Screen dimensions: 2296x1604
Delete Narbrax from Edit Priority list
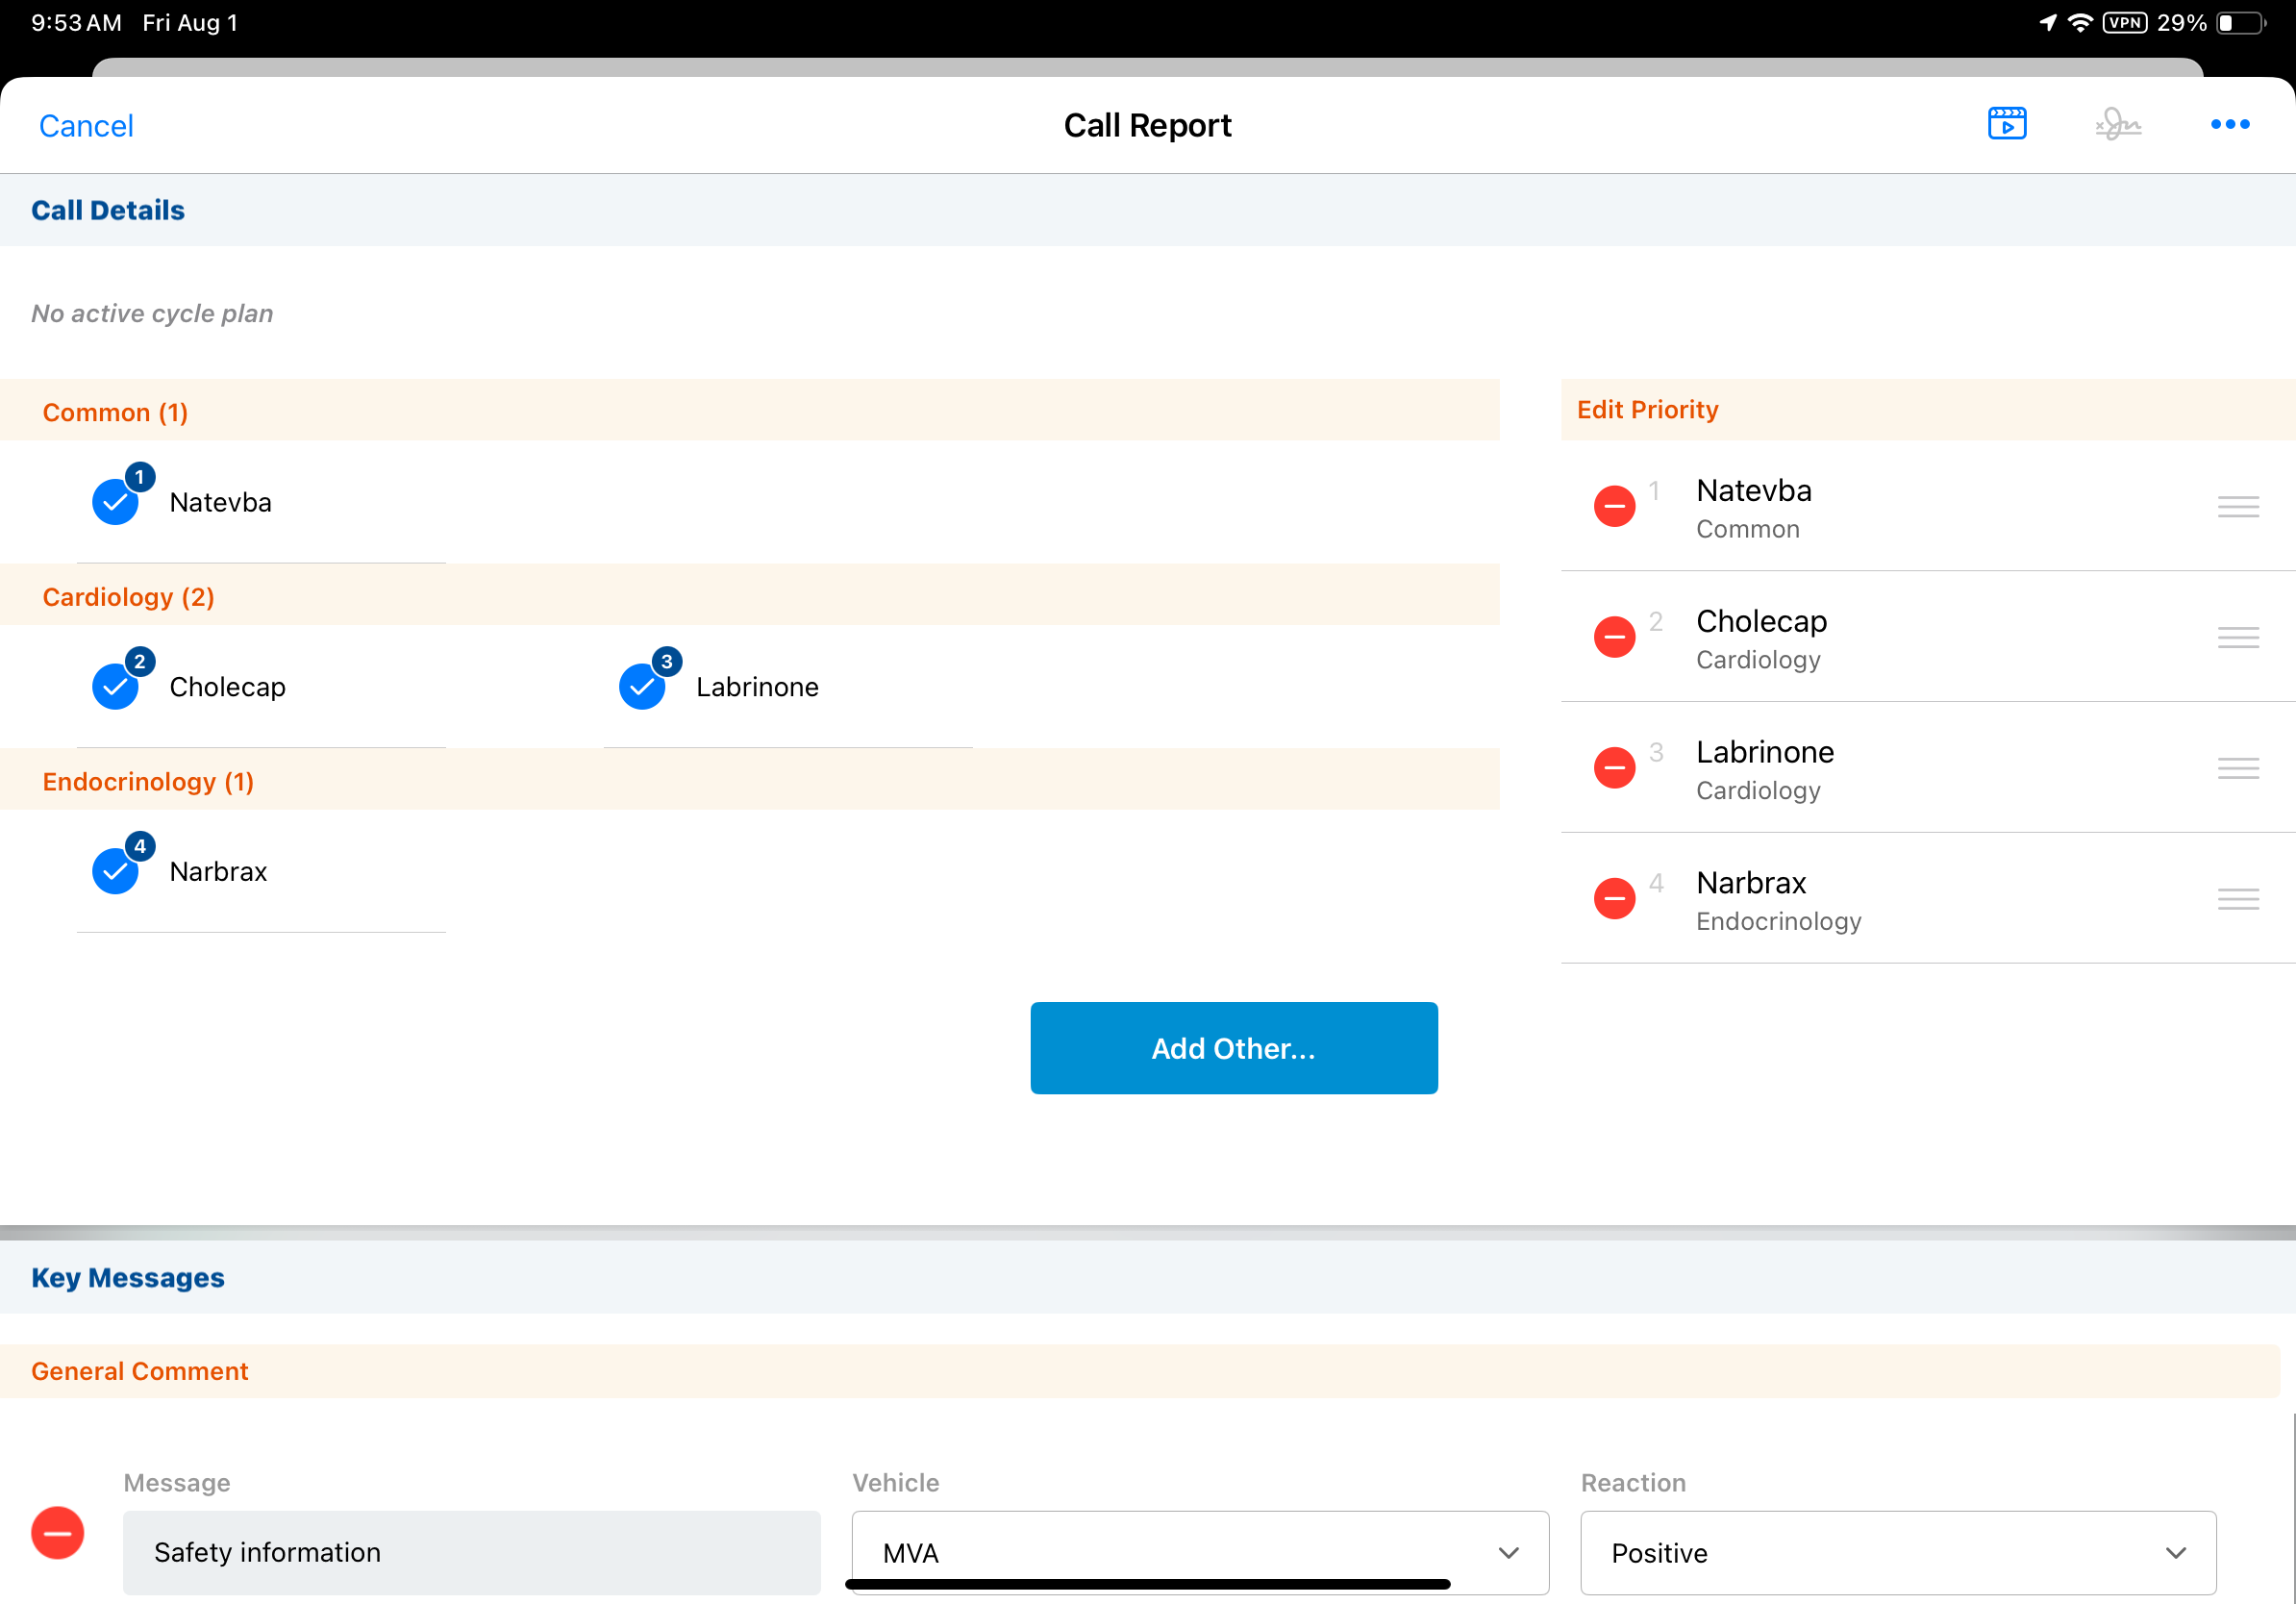coord(1613,898)
